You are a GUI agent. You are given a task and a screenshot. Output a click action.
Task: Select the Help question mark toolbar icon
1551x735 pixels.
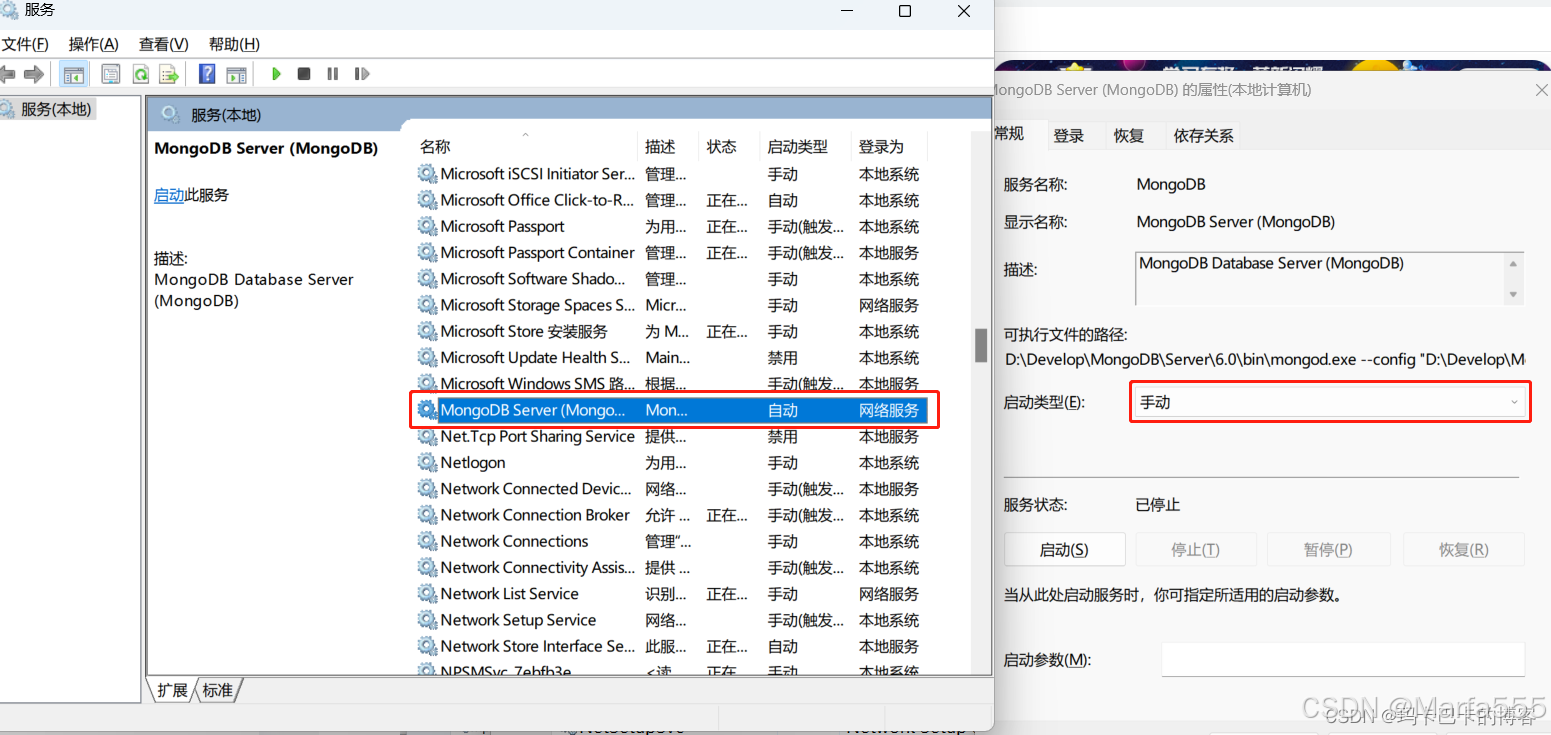tap(206, 73)
